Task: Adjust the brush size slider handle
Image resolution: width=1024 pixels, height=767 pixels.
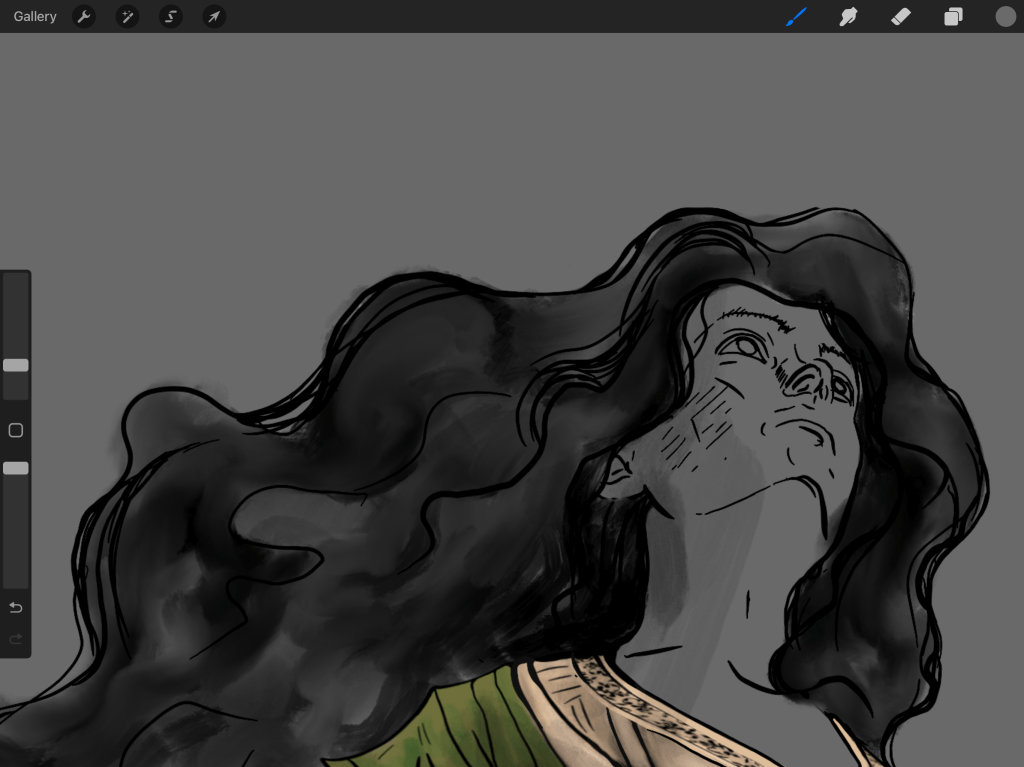Action: point(15,365)
